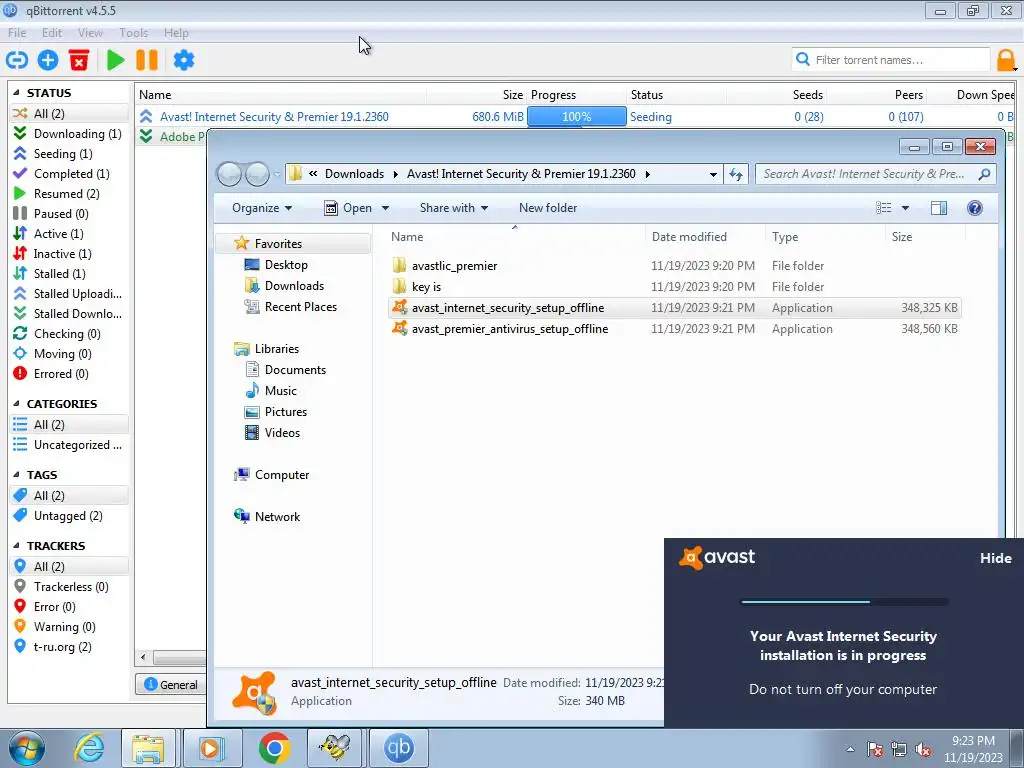Click into the Filter torrent names field

891,60
